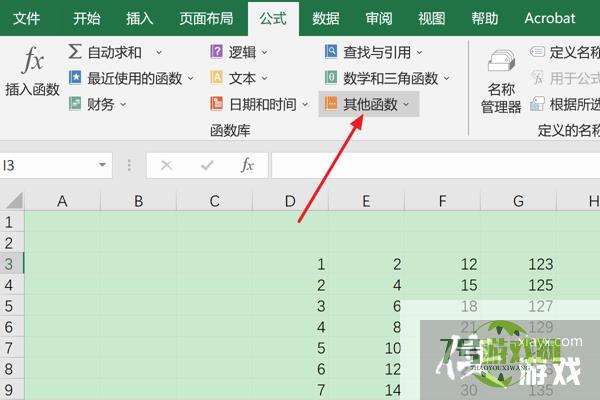The height and width of the screenshot is (400, 600).
Task: Click the Financial (财务) functions icon
Action: click(75, 104)
